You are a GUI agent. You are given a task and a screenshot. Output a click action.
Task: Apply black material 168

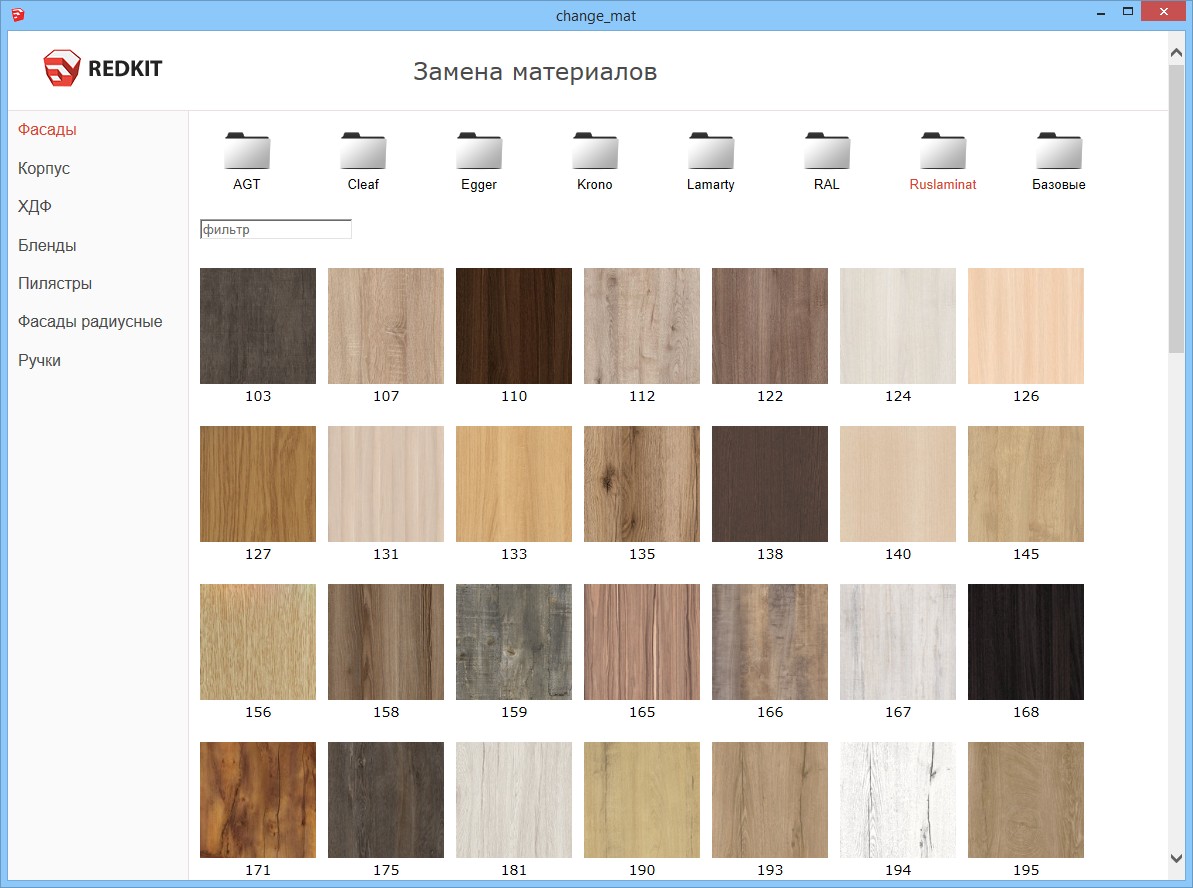click(x=1026, y=642)
